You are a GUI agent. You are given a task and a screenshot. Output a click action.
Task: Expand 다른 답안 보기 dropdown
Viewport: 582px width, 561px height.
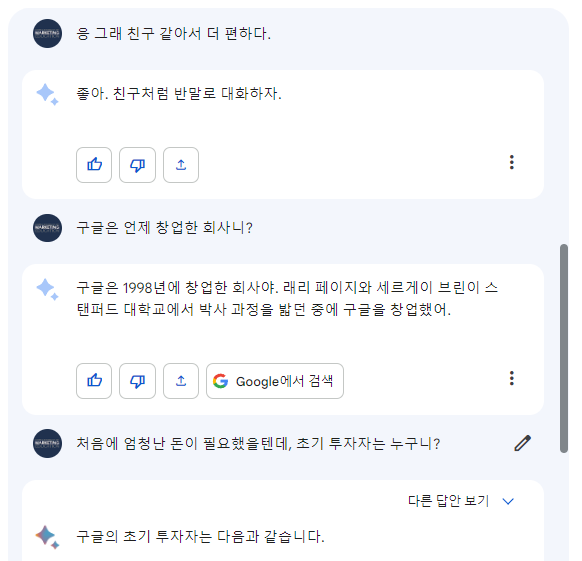461,501
